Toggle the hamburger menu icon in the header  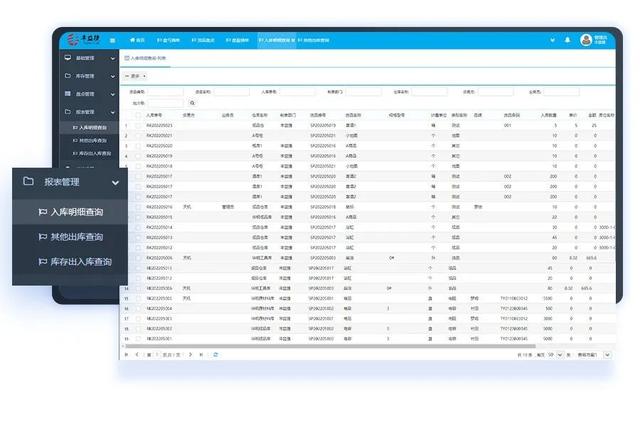click(112, 40)
